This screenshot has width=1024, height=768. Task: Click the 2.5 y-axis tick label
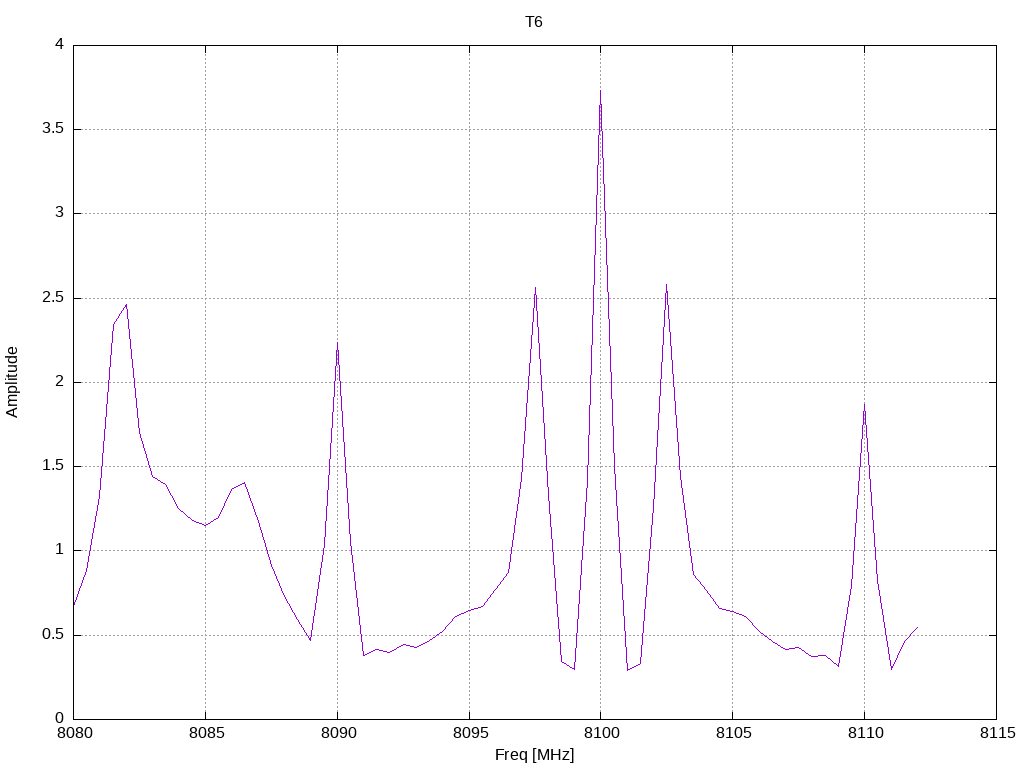click(53, 298)
